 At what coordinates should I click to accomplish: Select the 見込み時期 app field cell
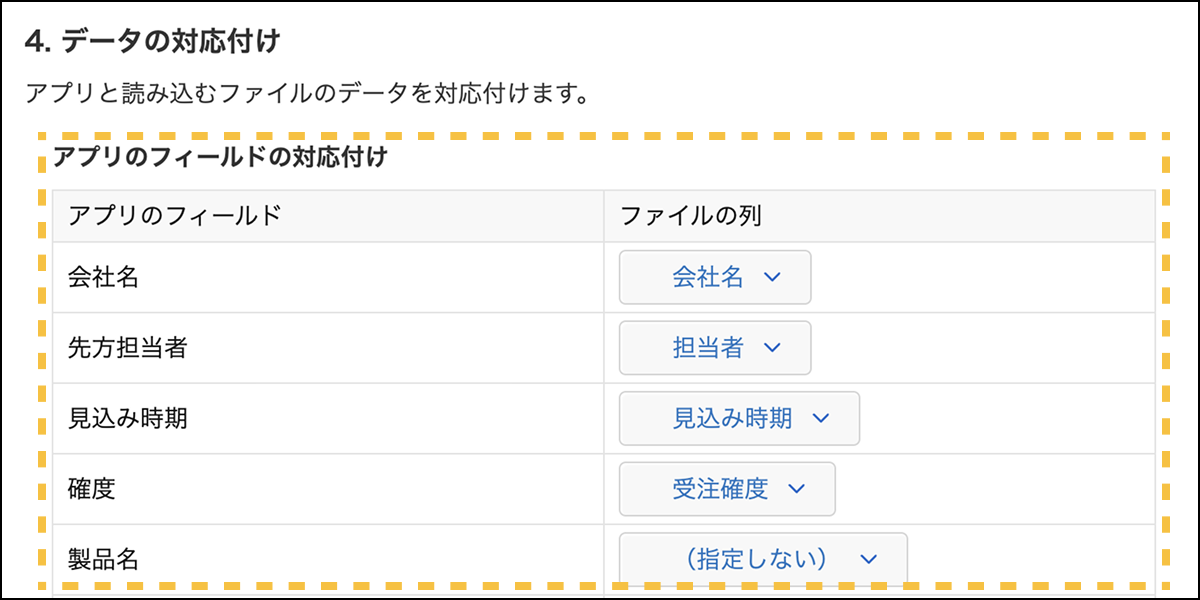(128, 418)
